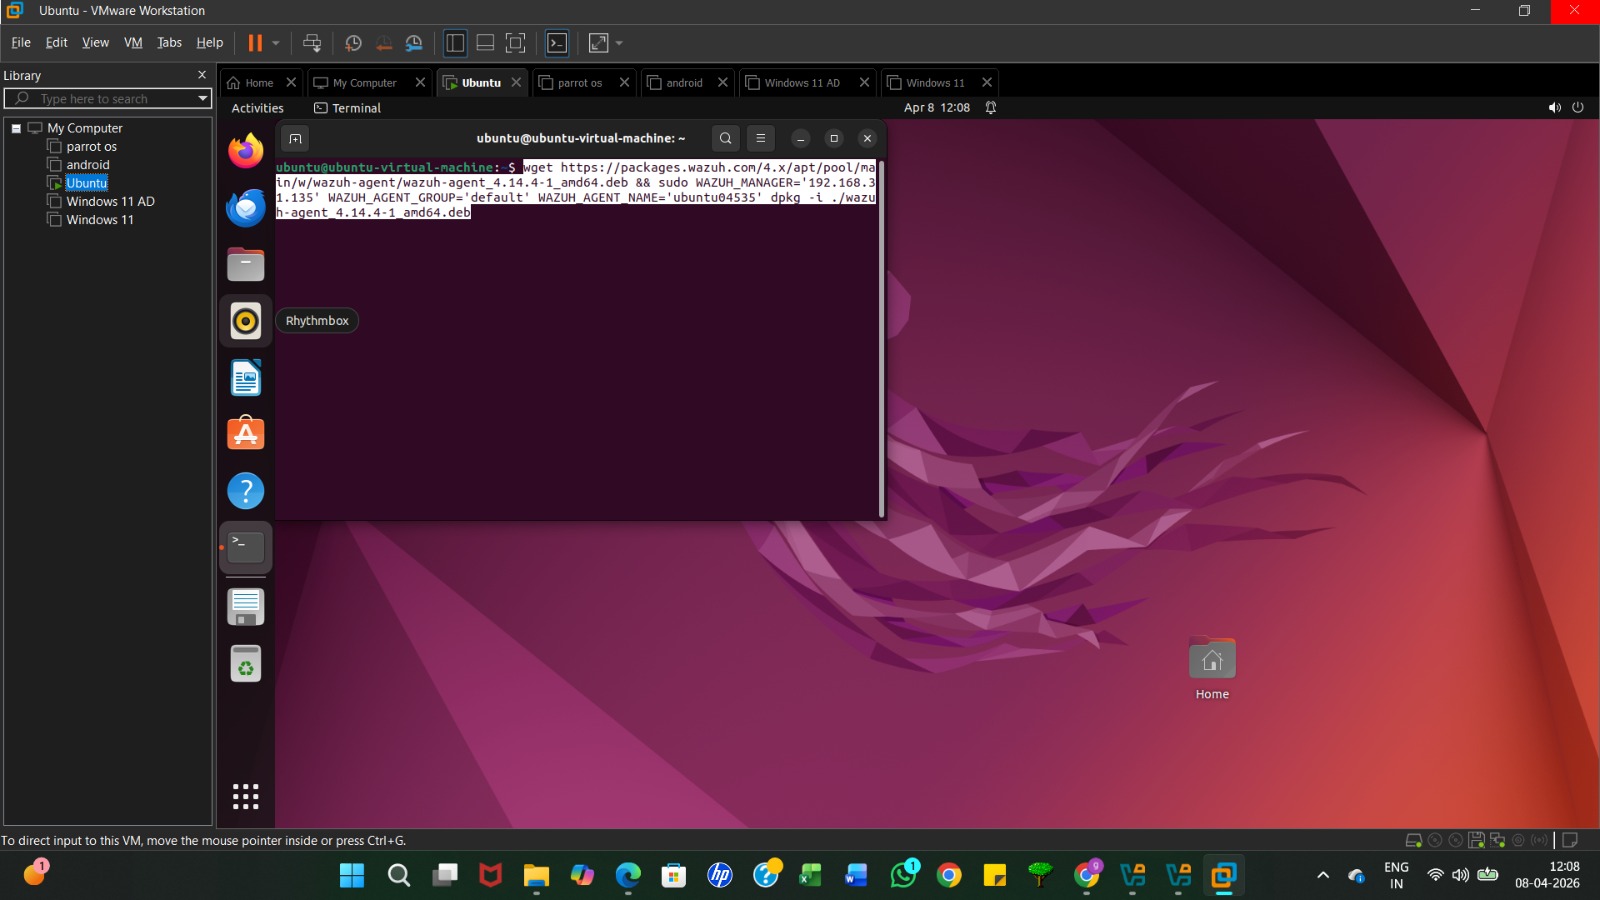Open the File menu
The height and width of the screenshot is (900, 1600).
click(21, 42)
